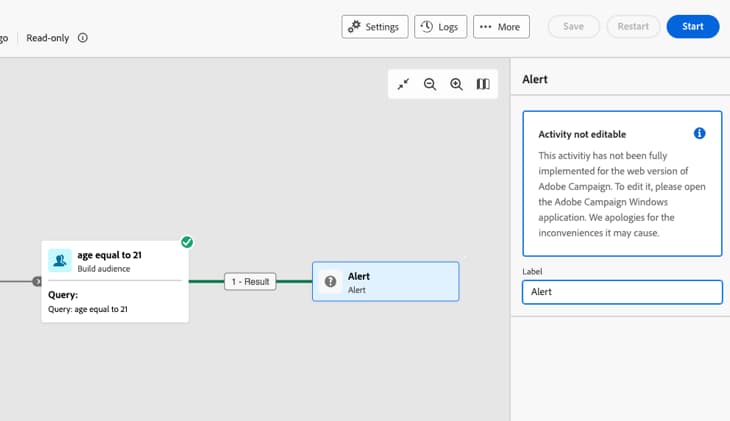Select the age equal to 21 activity

click(115, 281)
